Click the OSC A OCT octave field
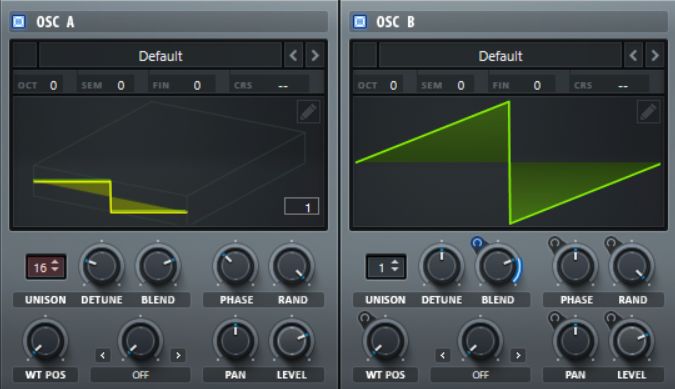This screenshot has height=389, width=675. (38, 85)
